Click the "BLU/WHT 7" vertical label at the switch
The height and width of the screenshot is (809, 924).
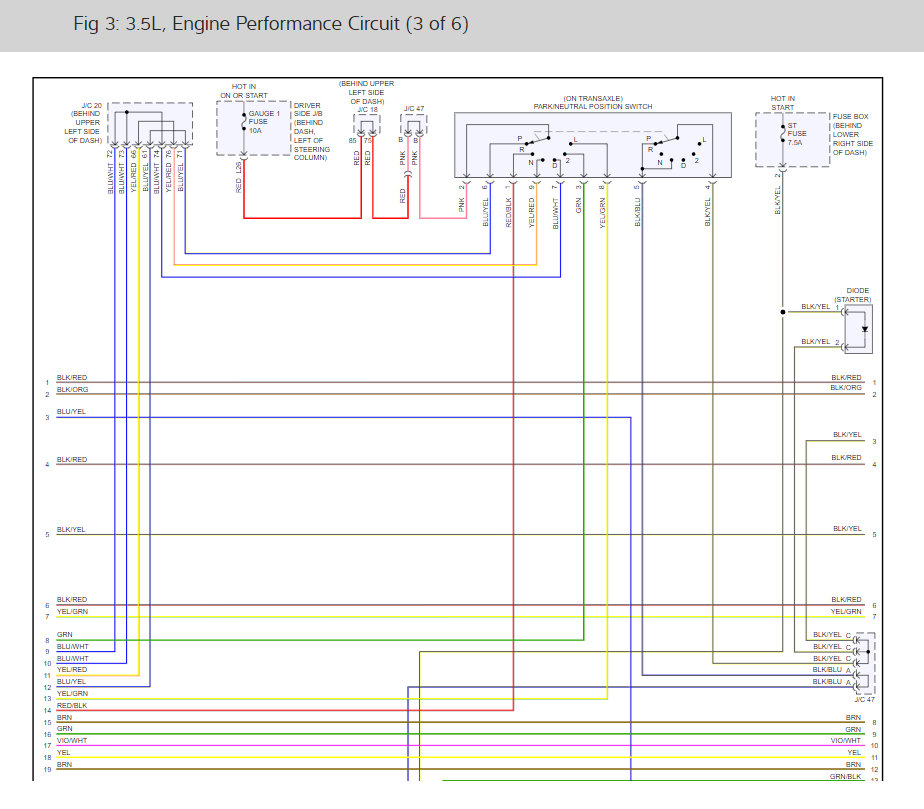[555, 207]
